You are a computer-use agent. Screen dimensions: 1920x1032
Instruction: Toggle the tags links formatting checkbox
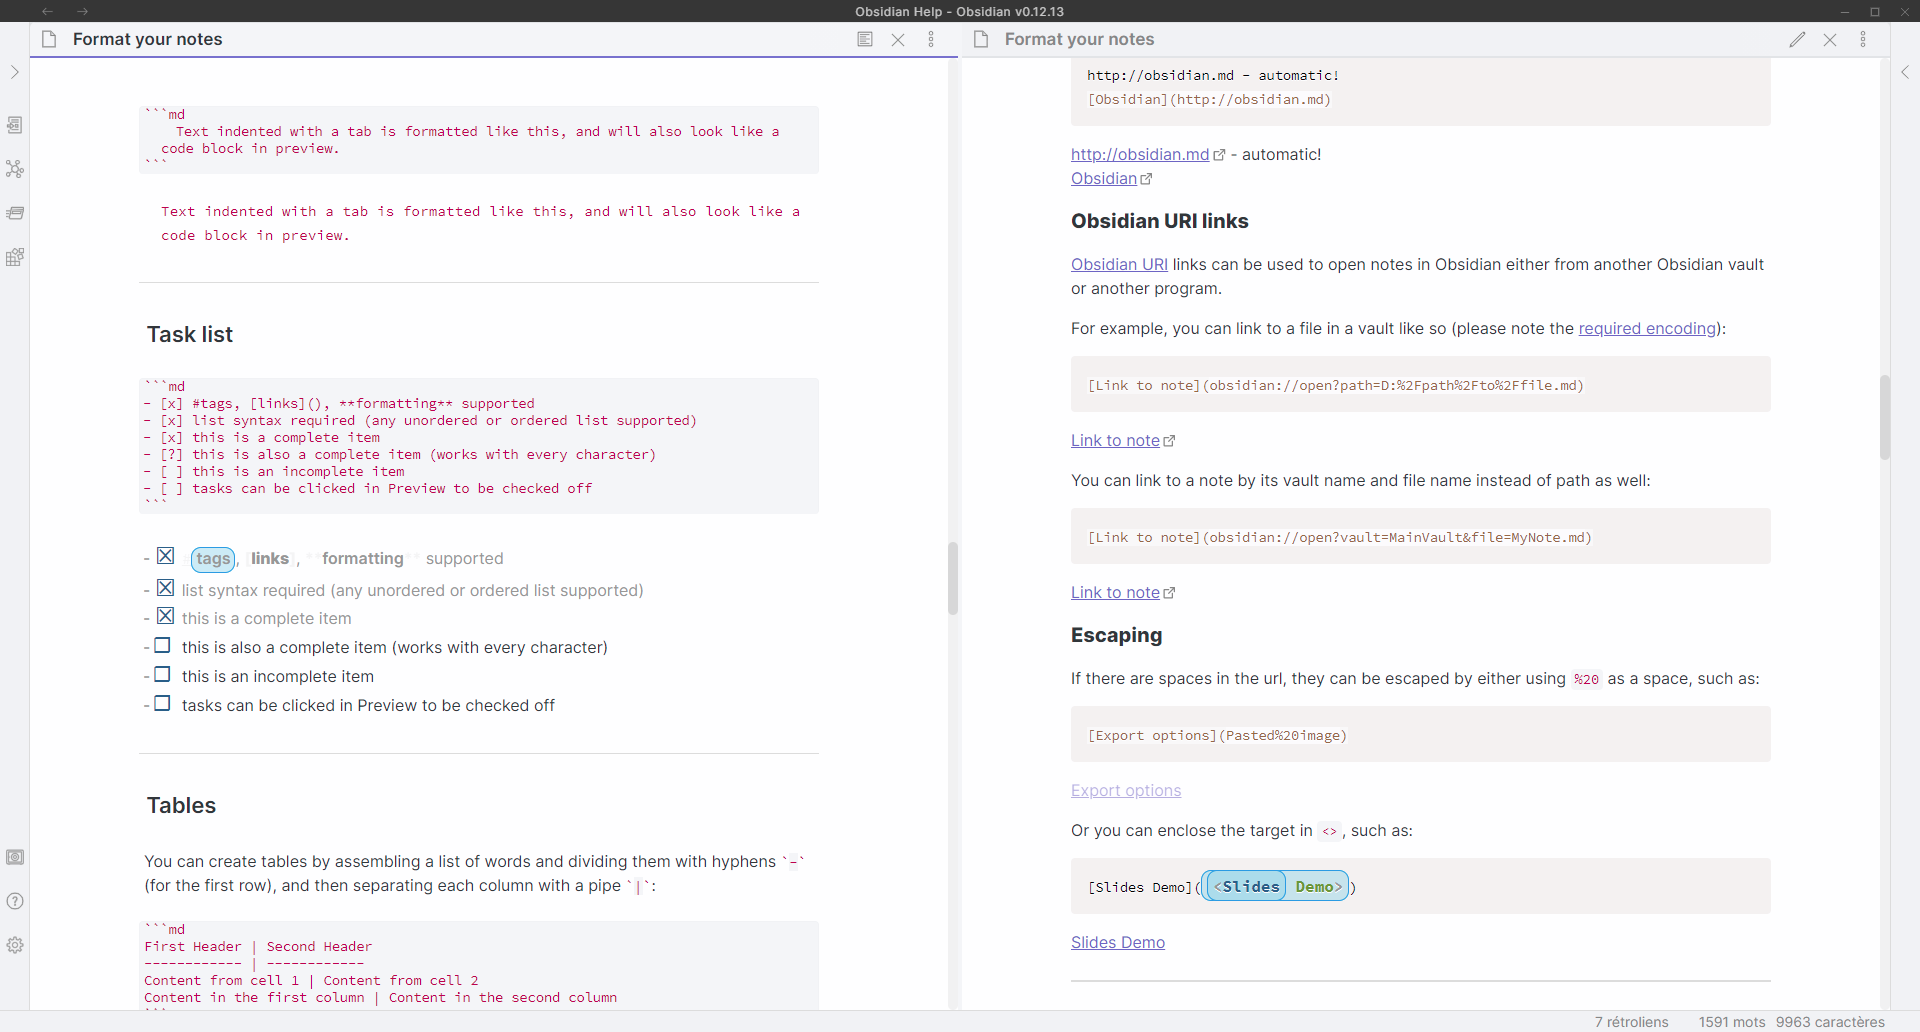point(166,556)
